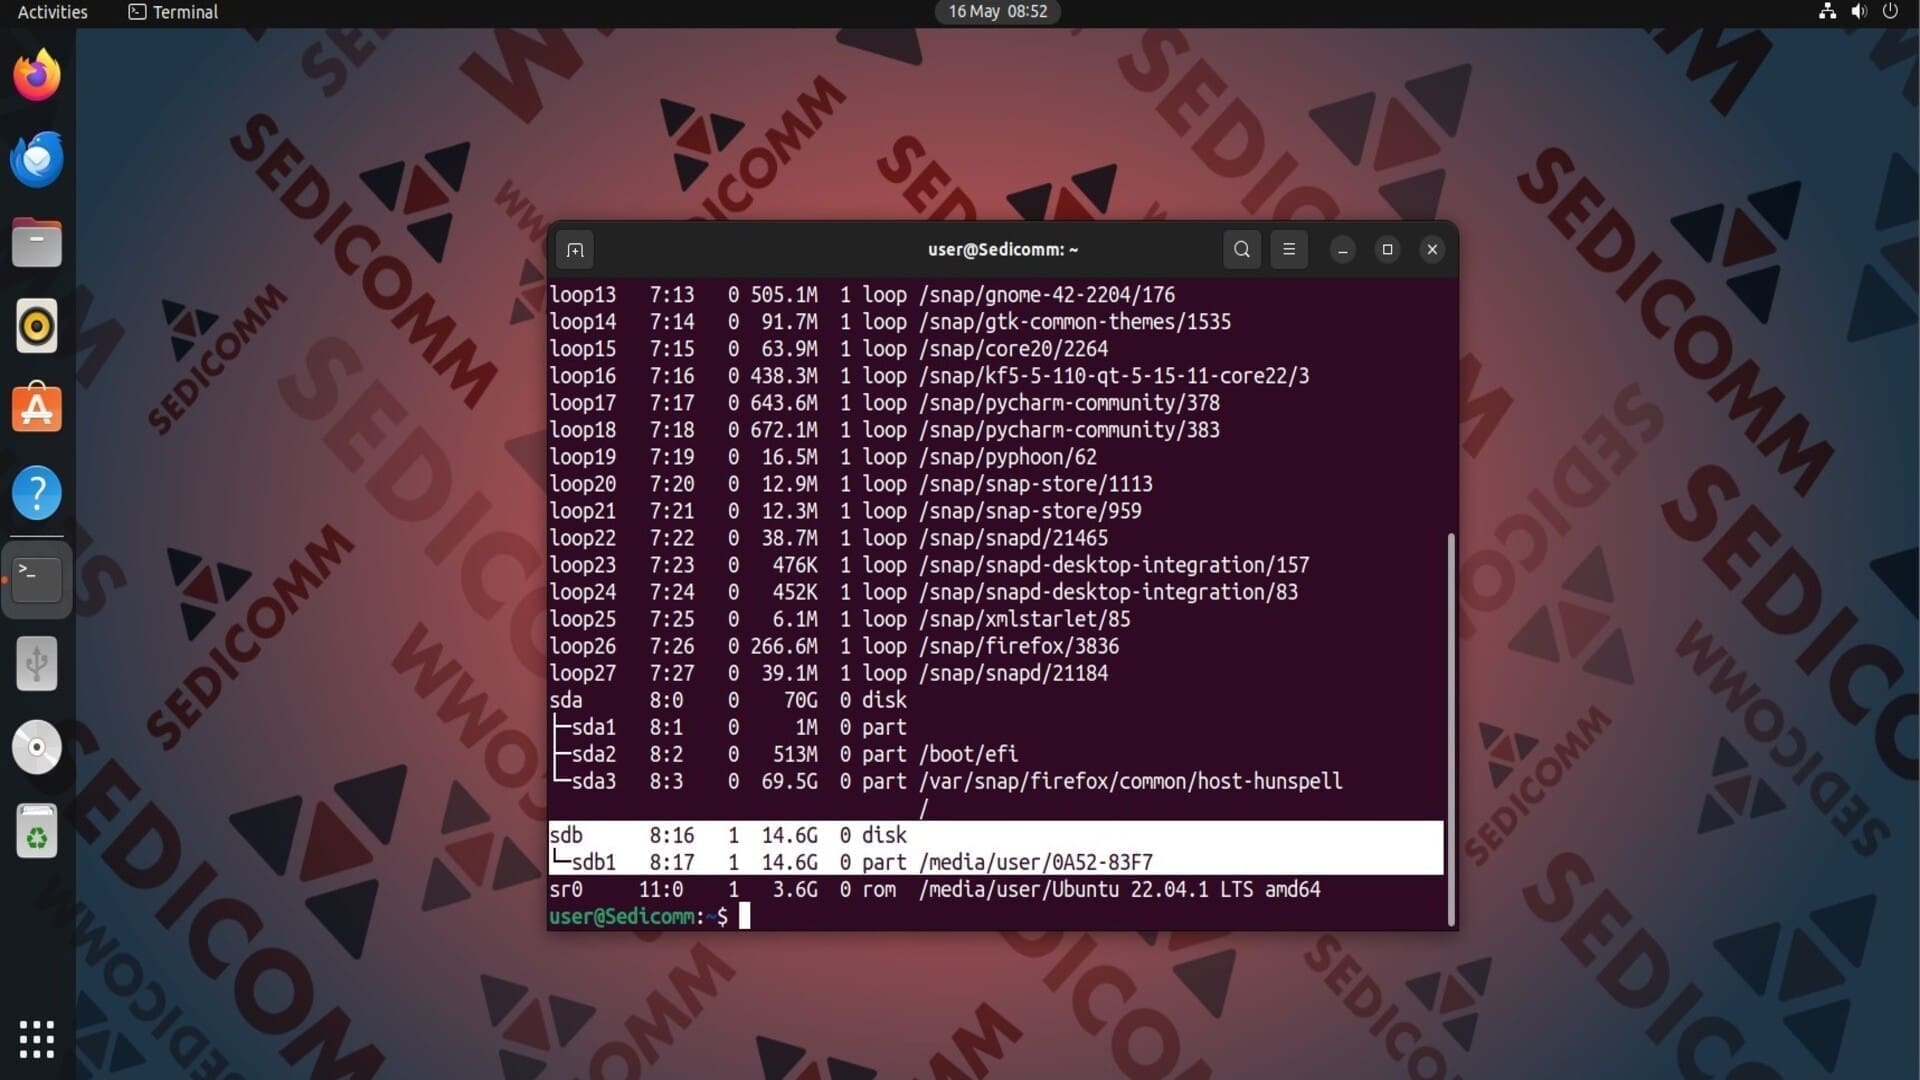
Task: Open the Activities overview
Action: coord(53,12)
